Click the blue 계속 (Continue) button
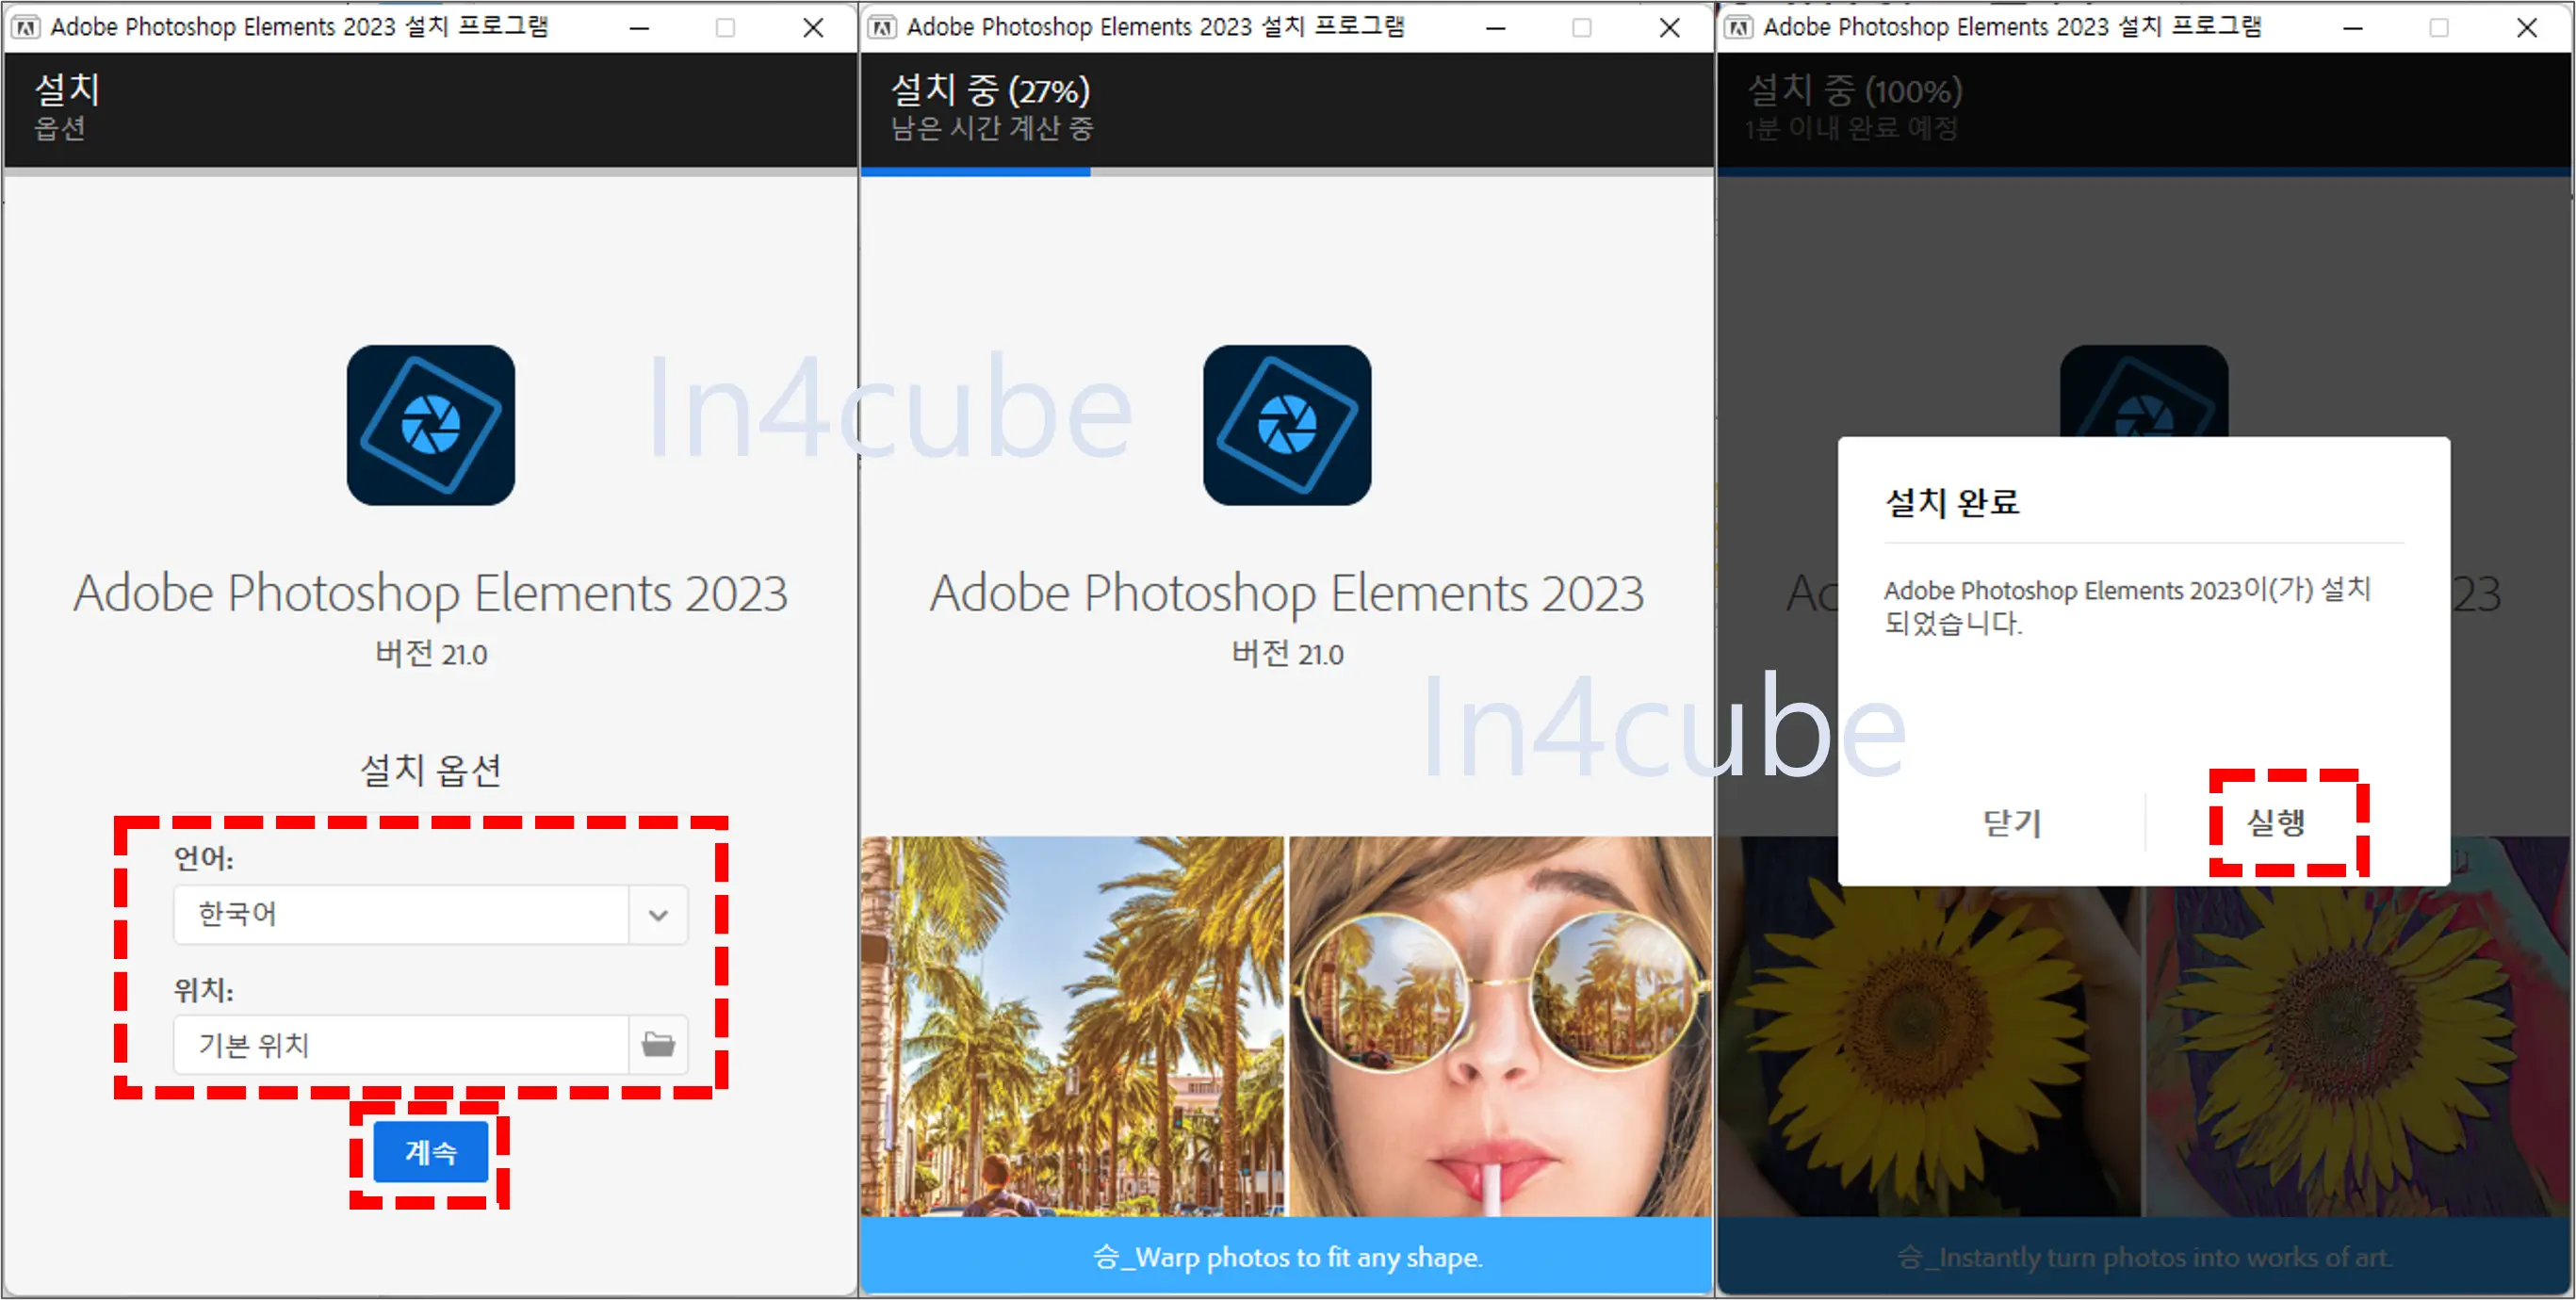The image size is (2576, 1300). [x=430, y=1152]
